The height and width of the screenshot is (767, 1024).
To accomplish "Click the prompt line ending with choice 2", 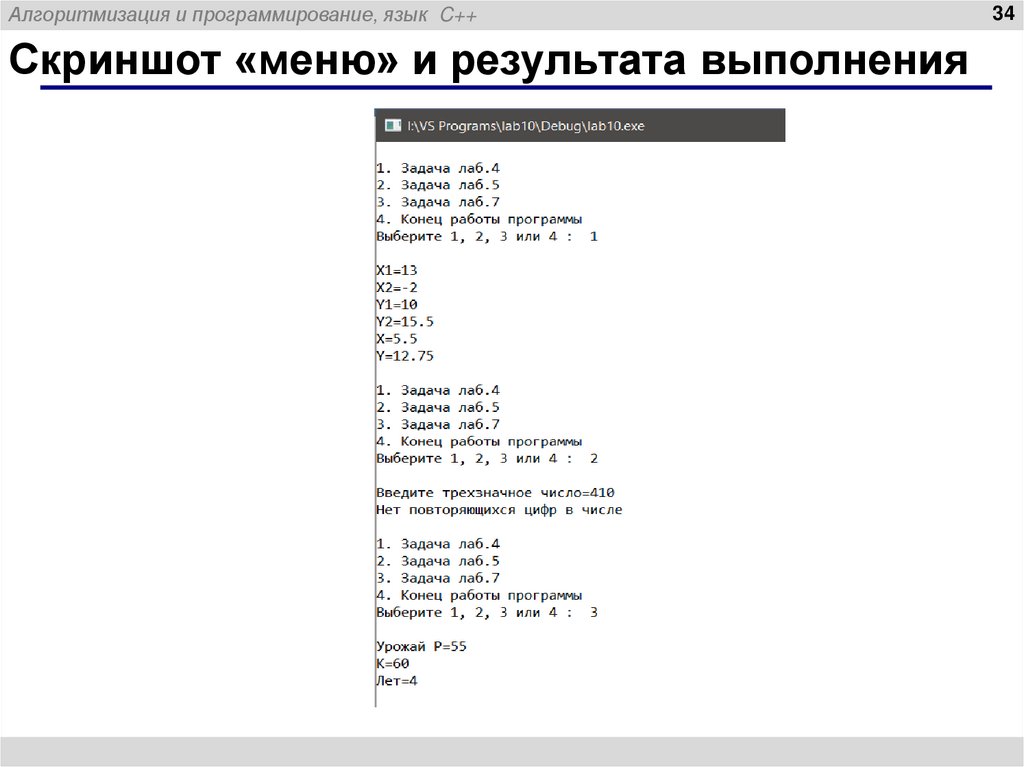I will 487,459.
